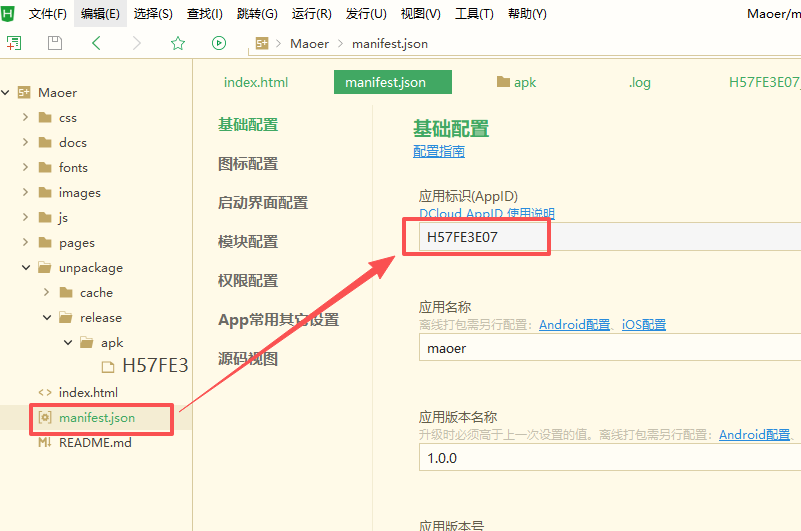Open the 发行(U) menu
Screen dimensions: 801x531
coord(366,14)
